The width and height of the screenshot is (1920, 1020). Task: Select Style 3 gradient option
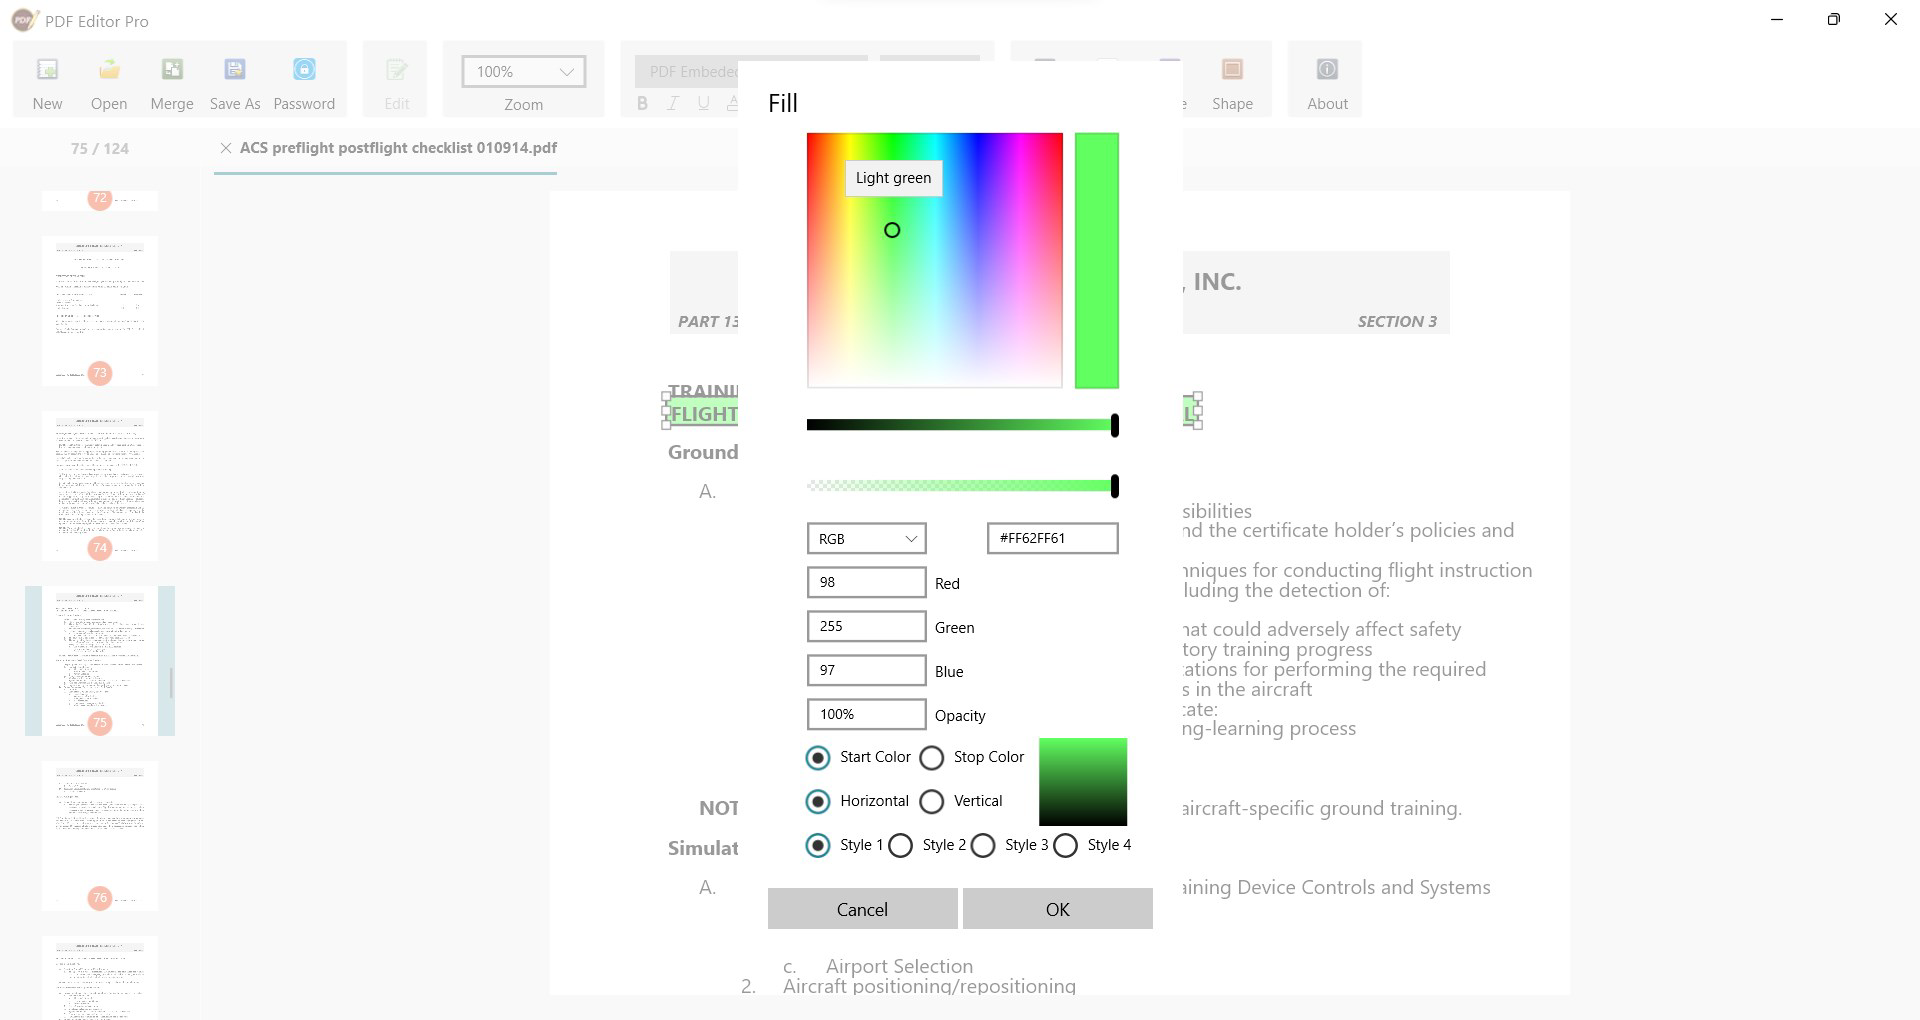pos(983,846)
